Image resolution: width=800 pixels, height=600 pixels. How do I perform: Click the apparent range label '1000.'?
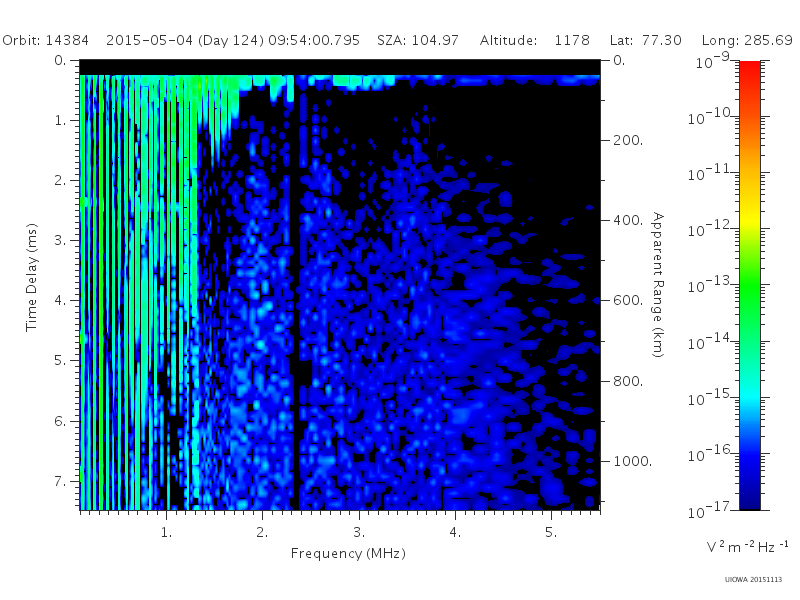tap(633, 461)
